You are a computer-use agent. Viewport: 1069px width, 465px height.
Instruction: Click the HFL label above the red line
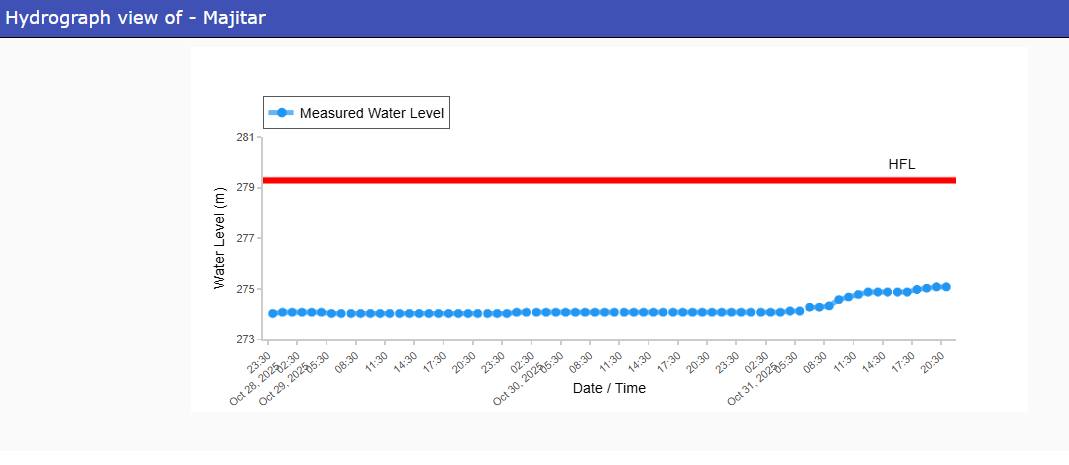point(901,164)
